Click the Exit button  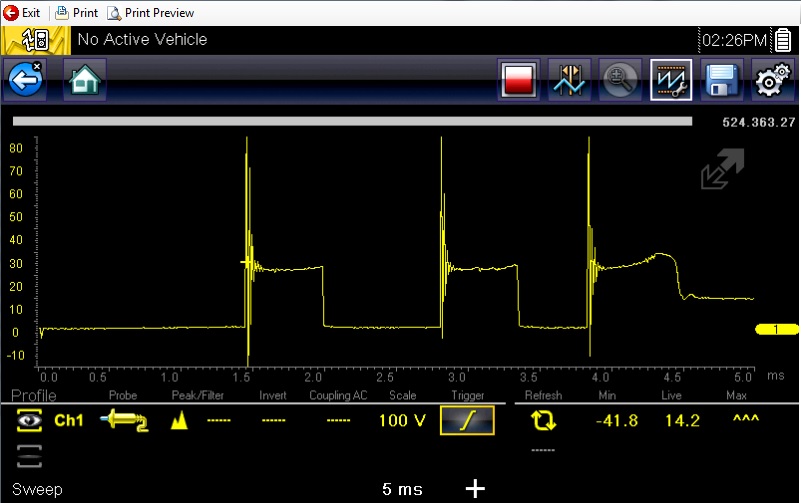(23, 13)
